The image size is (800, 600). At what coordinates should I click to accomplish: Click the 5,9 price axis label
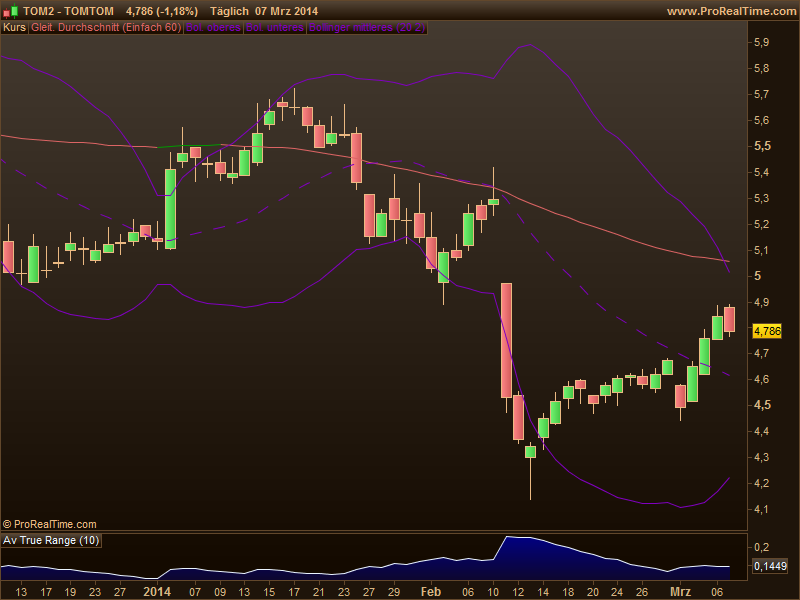pos(762,42)
